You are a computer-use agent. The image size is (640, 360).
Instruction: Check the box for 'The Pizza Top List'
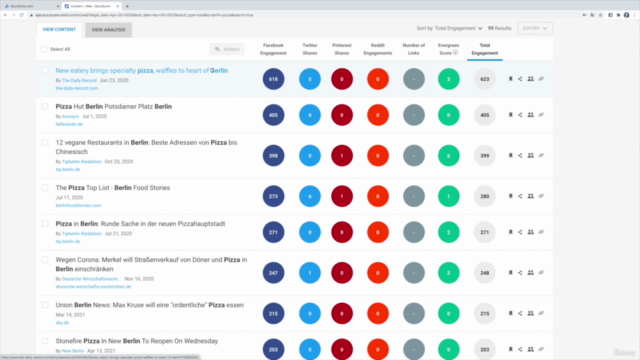(45, 188)
